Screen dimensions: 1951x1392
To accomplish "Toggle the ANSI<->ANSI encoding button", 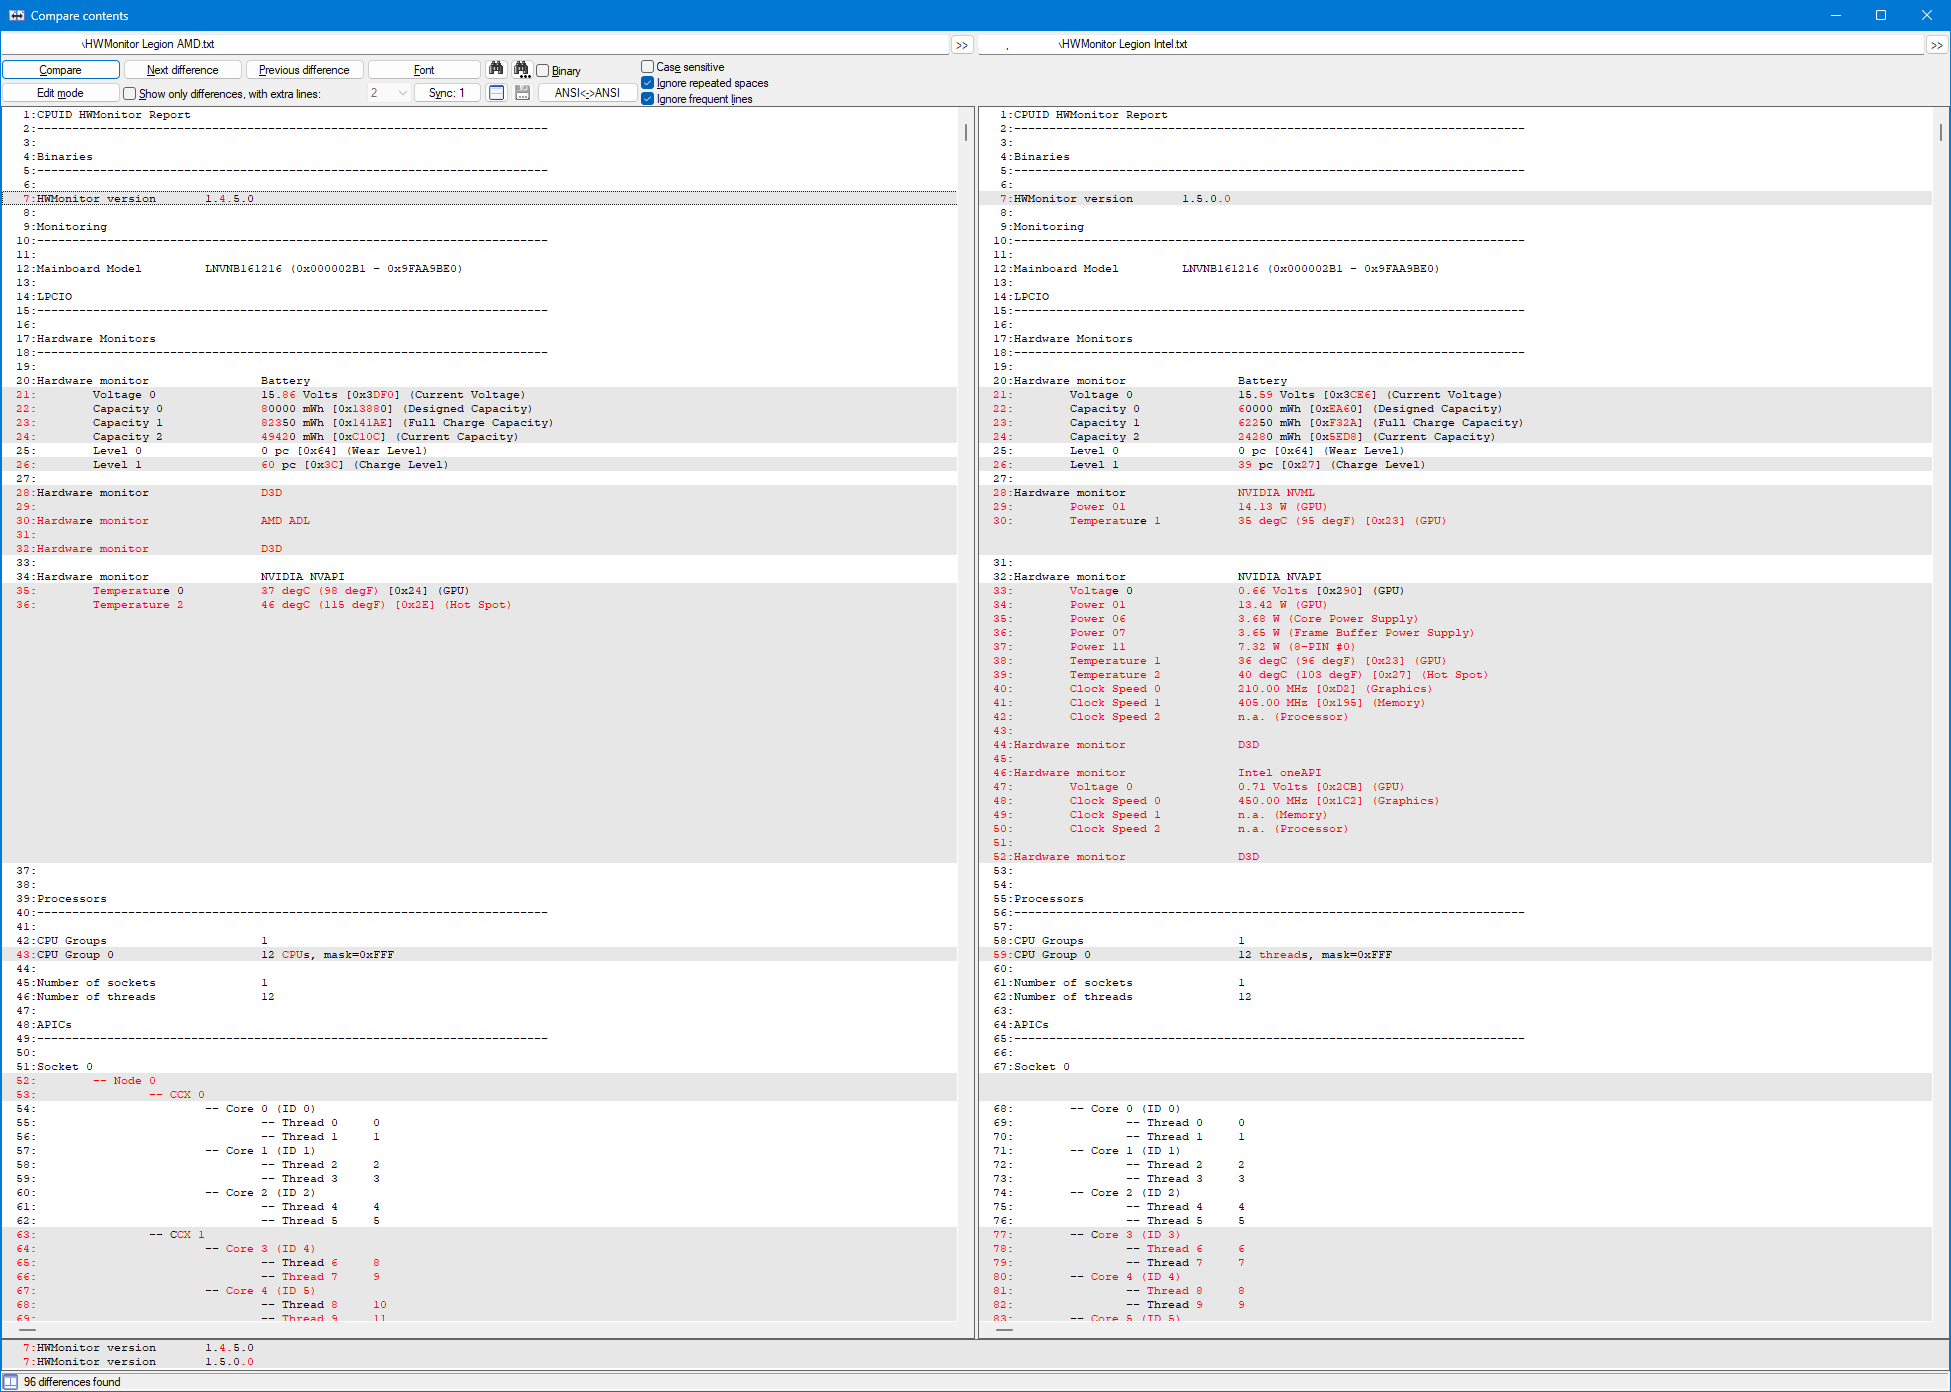I will (x=587, y=93).
